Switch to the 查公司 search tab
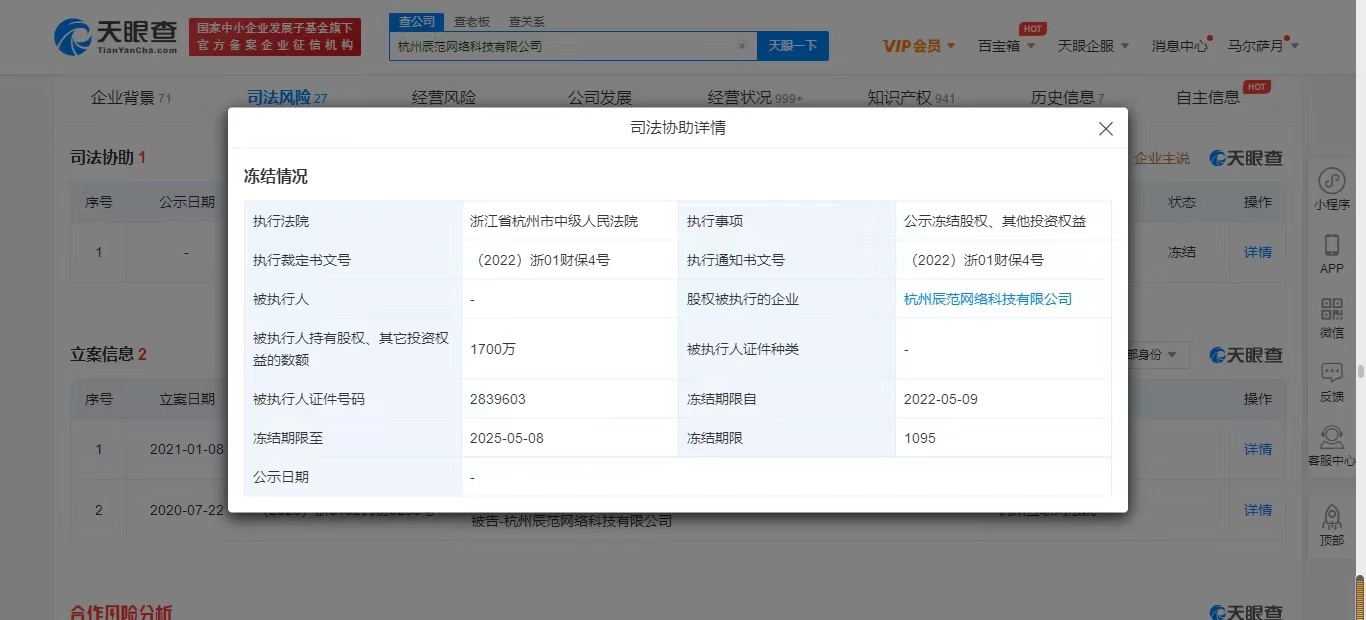This screenshot has height=620, width=1366. coord(416,21)
